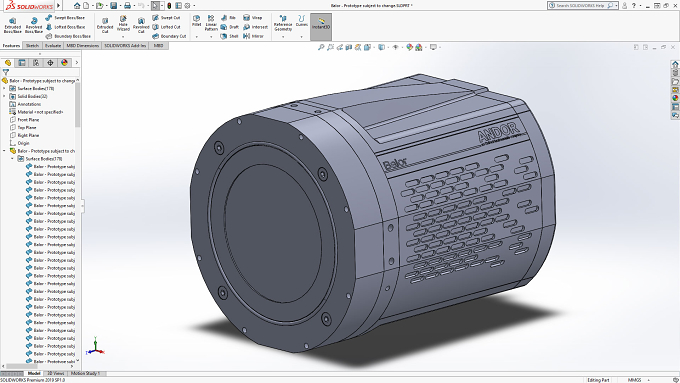This screenshot has width=680, height=383.
Task: Select the Mirror feature tool
Action: 253,36
